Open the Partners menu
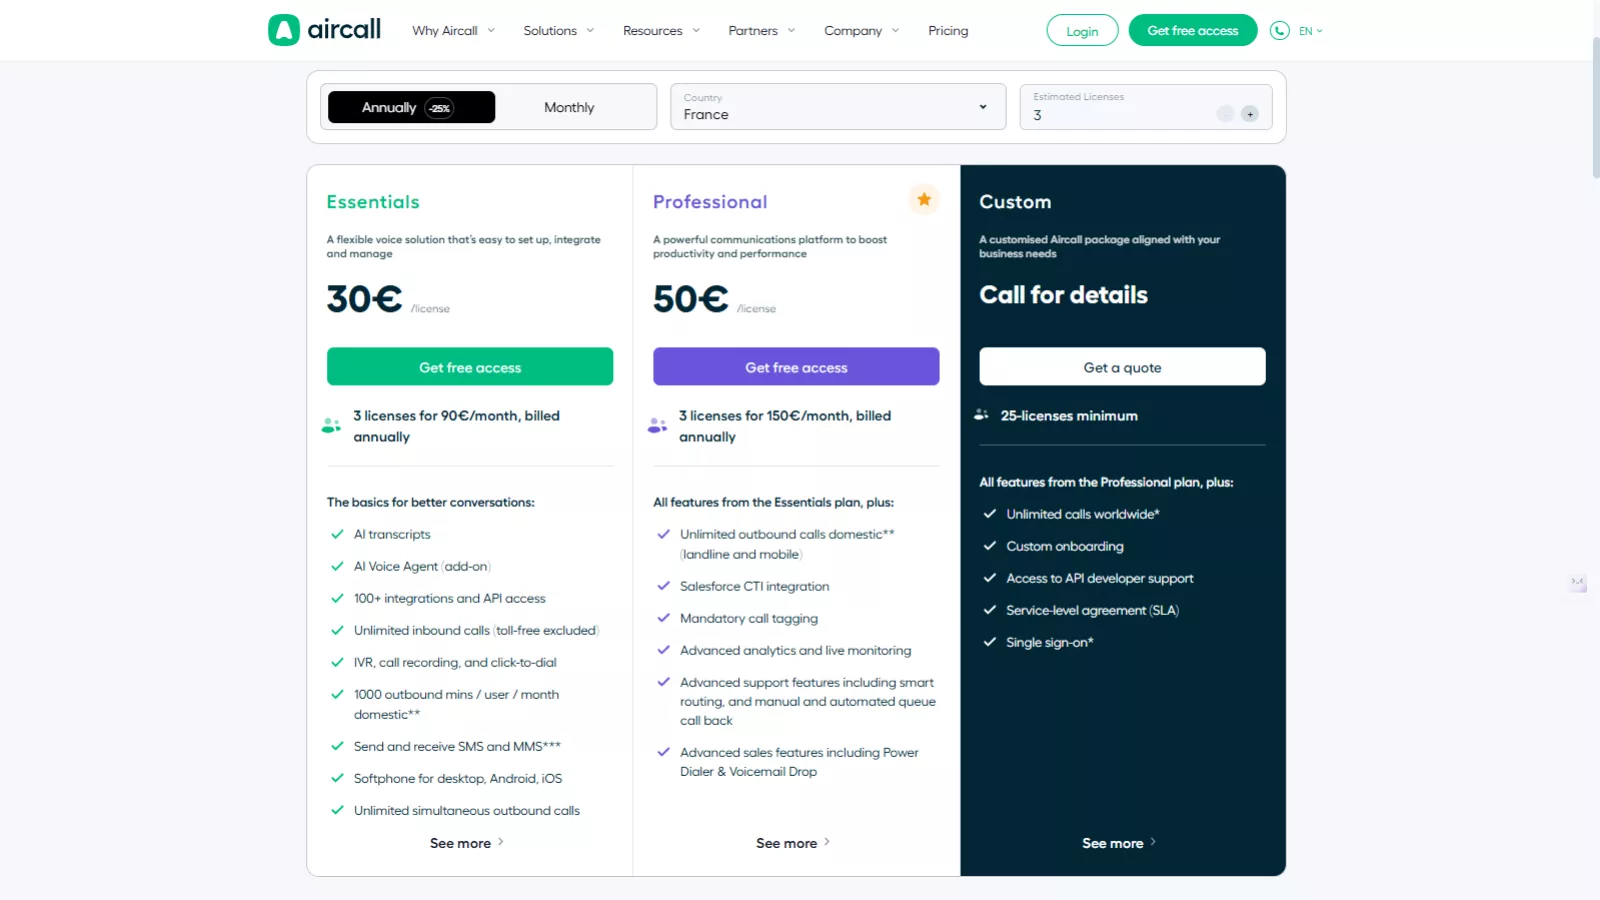This screenshot has width=1600, height=900. tap(754, 30)
